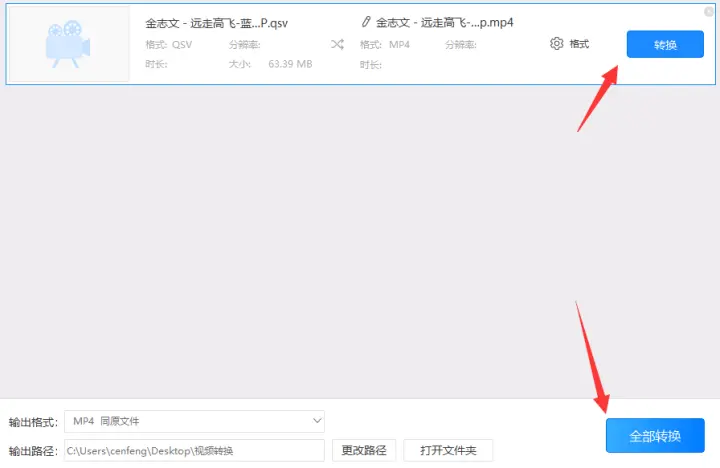
Task: Select the video camera thumbnail
Action: [x=69, y=44]
